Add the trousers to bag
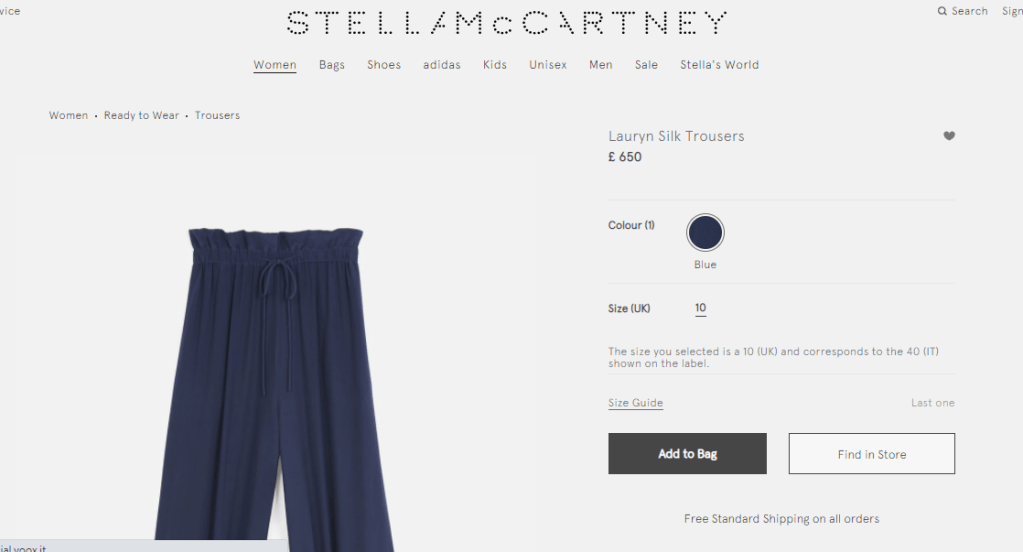1023x552 pixels. (687, 453)
